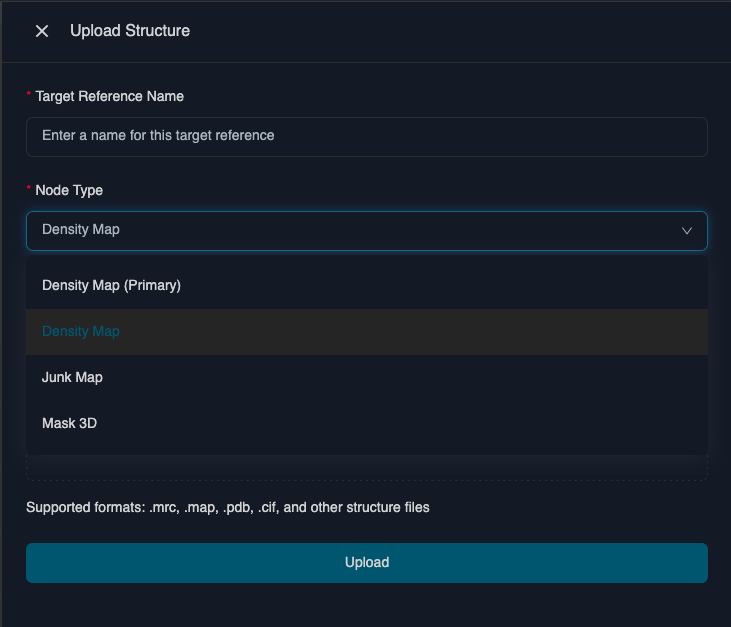Image resolution: width=731 pixels, height=627 pixels.
Task: Select Mask 3D node type
Action: click(69, 423)
